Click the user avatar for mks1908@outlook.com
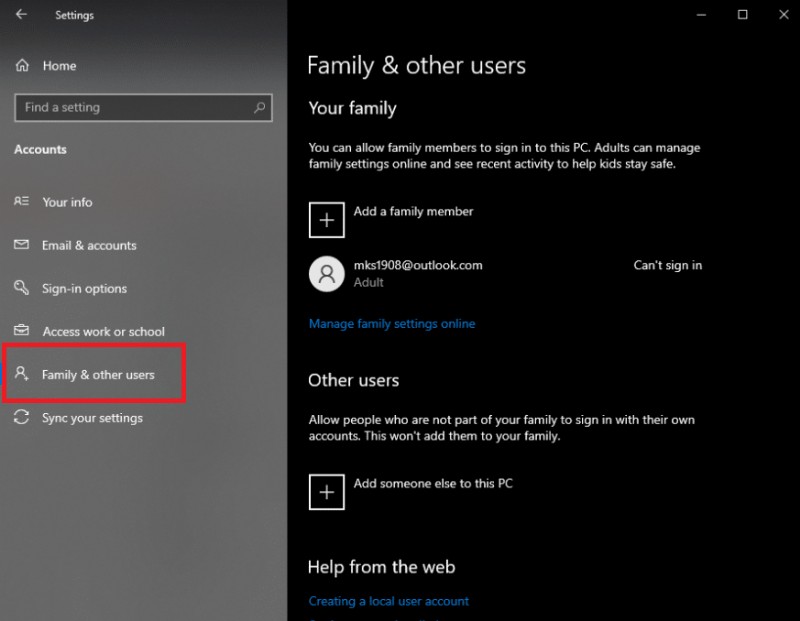Image resolution: width=800 pixels, height=621 pixels. coord(326,274)
